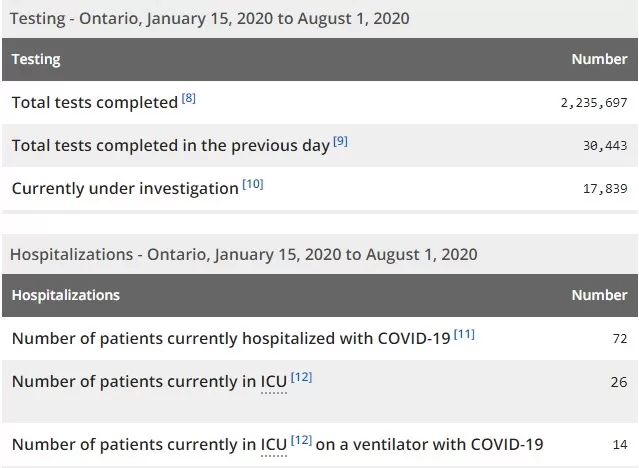Click the Testing - Ontario table caption
639x468 pixels.
[x=209, y=19]
